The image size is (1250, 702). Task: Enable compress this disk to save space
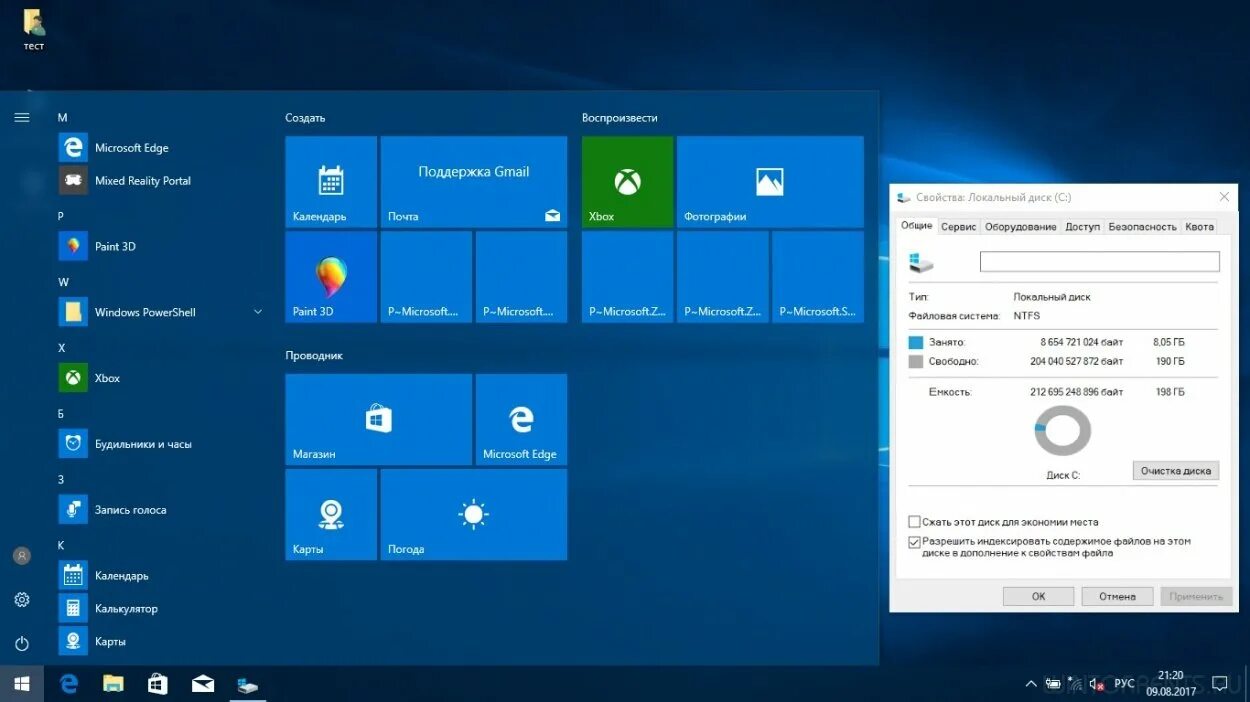[x=914, y=521]
